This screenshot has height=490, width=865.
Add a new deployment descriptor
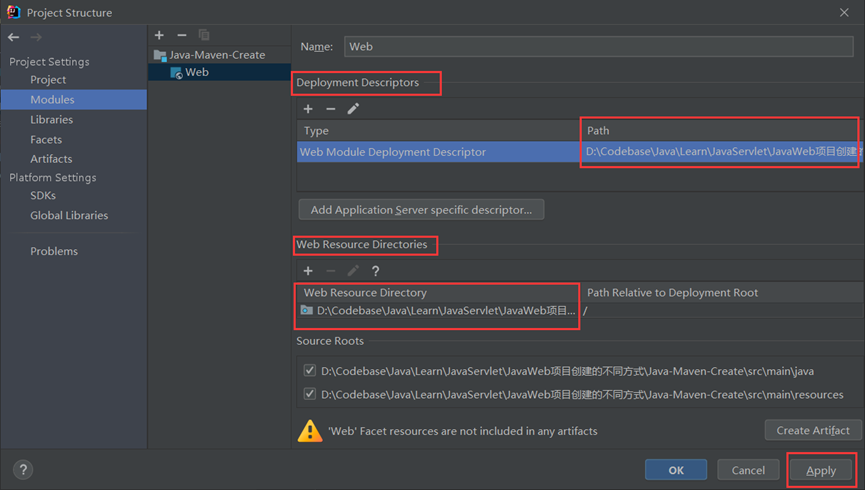point(308,108)
